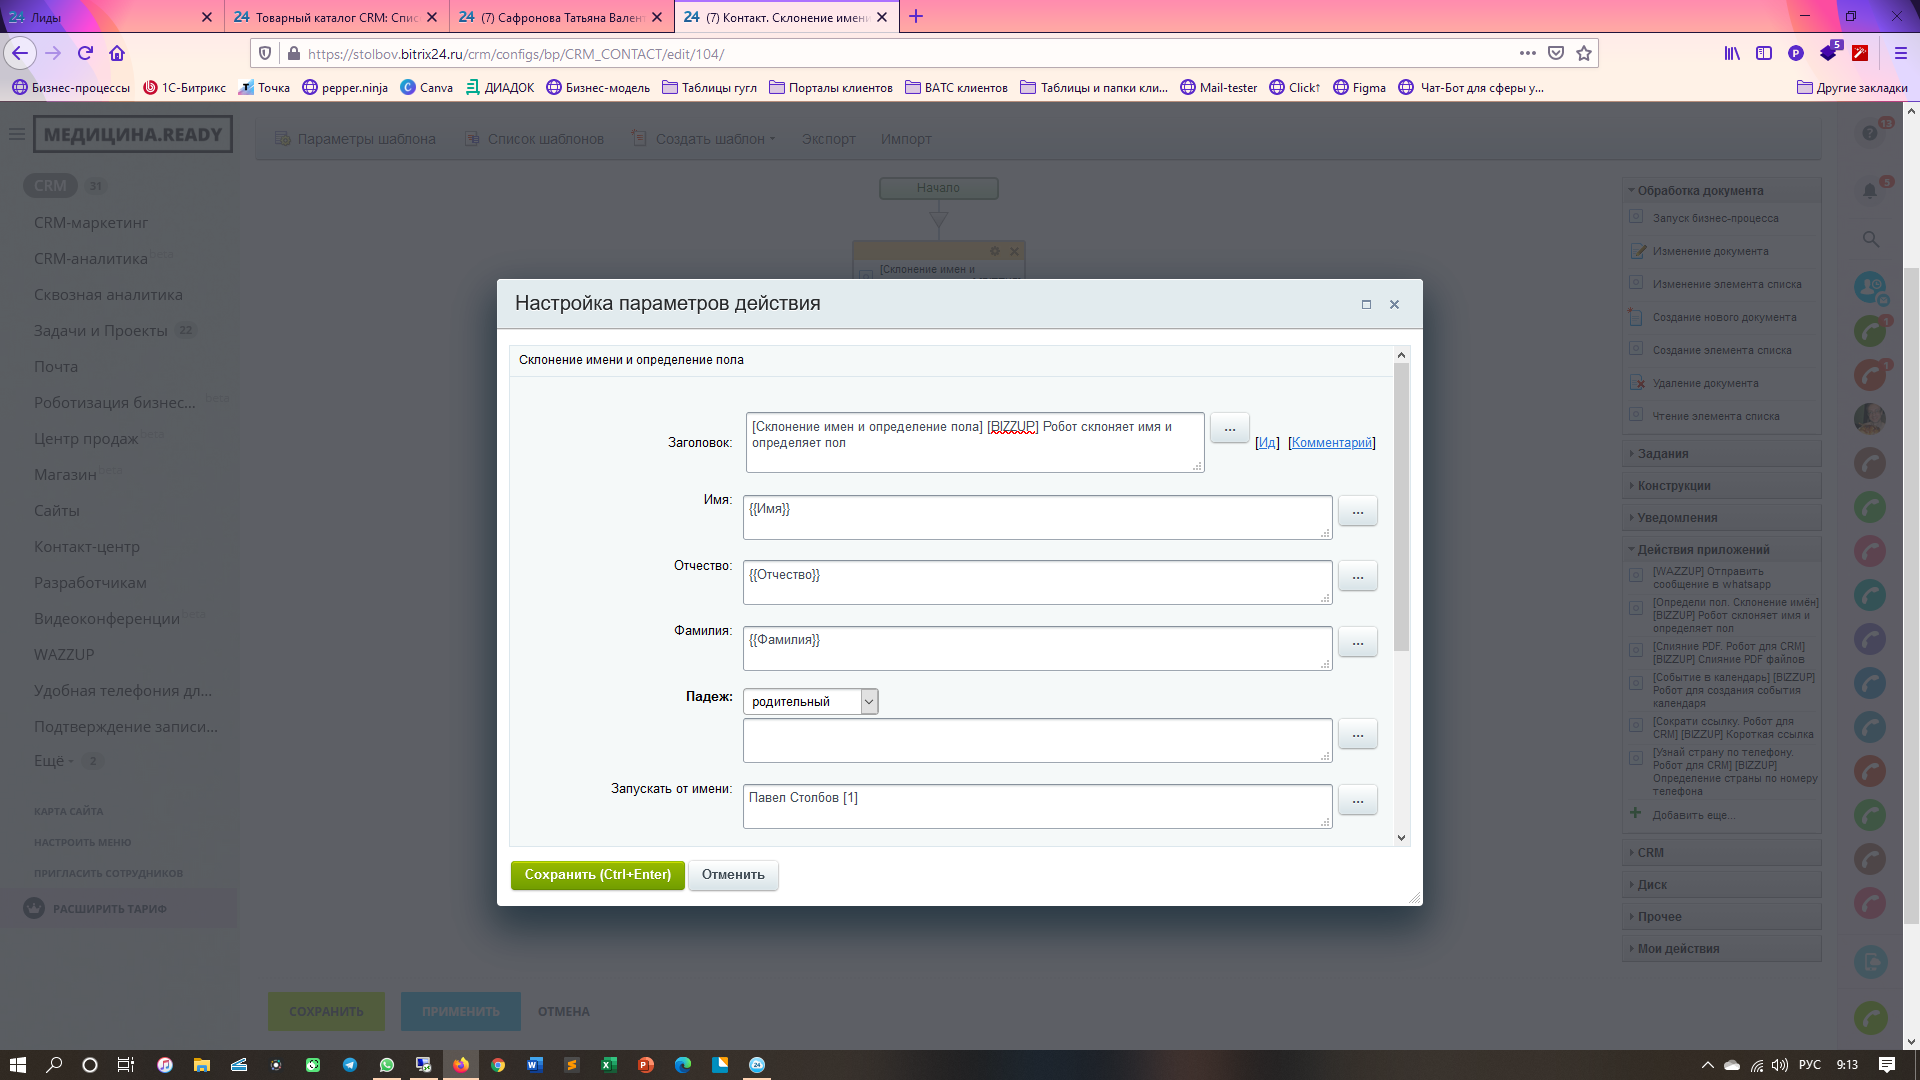1920x1080 pixels.
Task: Save settings with Сохранить (Ctrl+Enter) button
Action: [597, 875]
